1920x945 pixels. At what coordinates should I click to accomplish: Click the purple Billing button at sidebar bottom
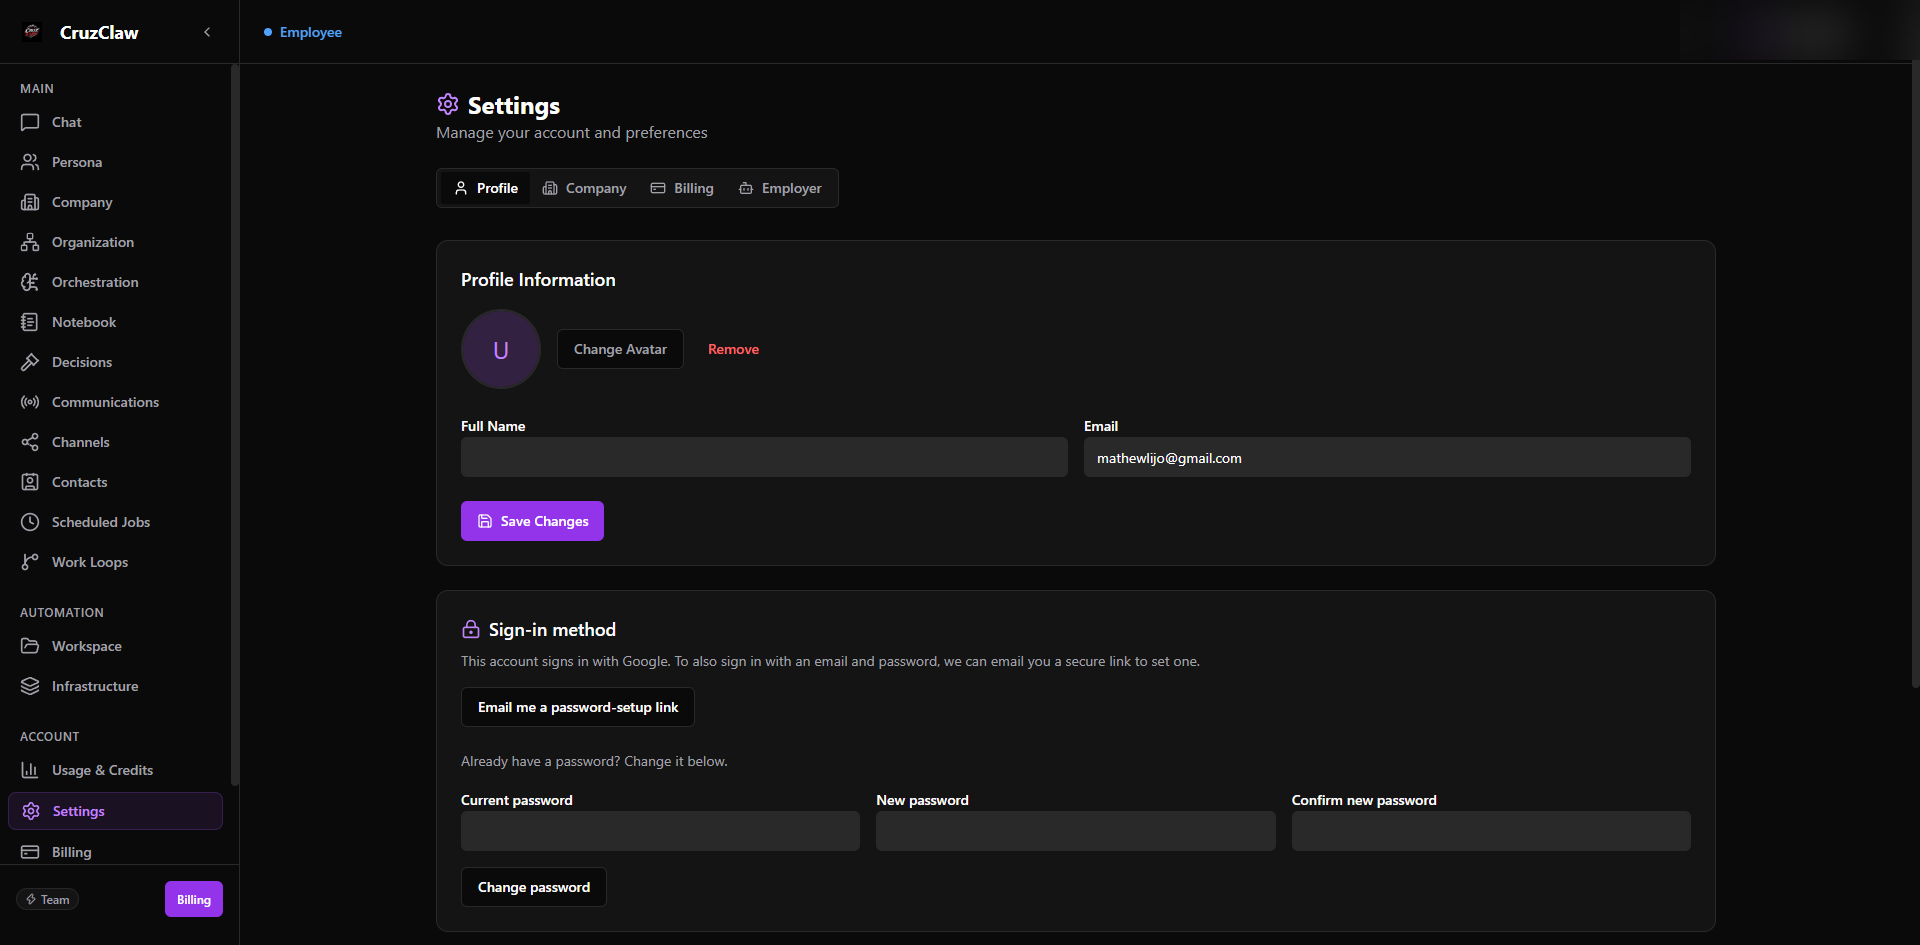coord(194,899)
